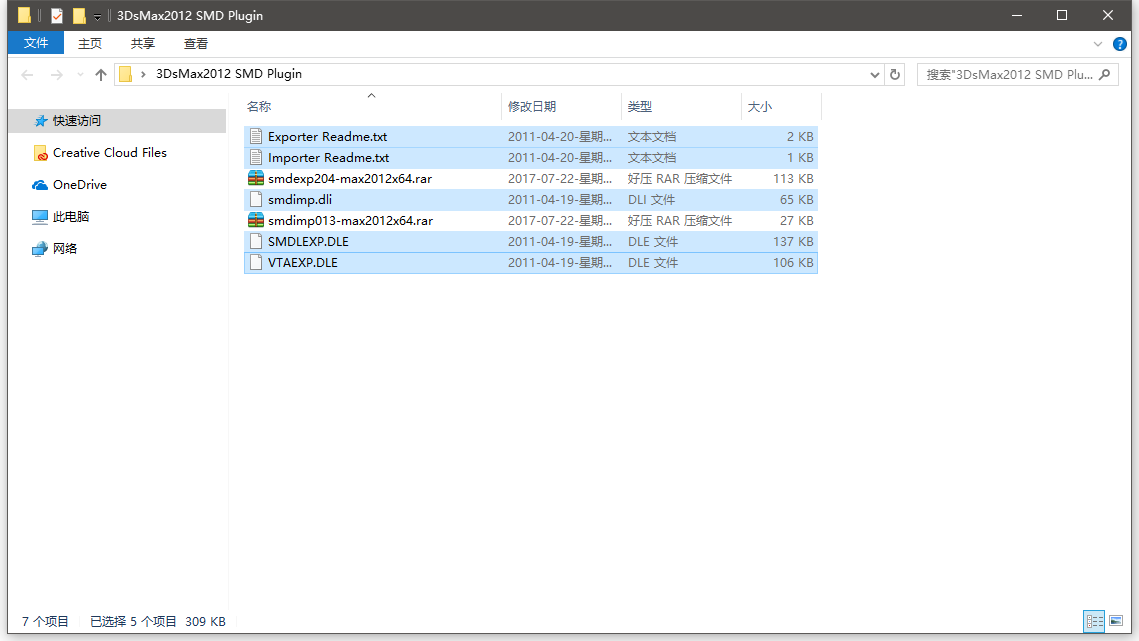The image size is (1139, 641).
Task: Click the Exporter Readme.txt document icon
Action: [x=256, y=137]
